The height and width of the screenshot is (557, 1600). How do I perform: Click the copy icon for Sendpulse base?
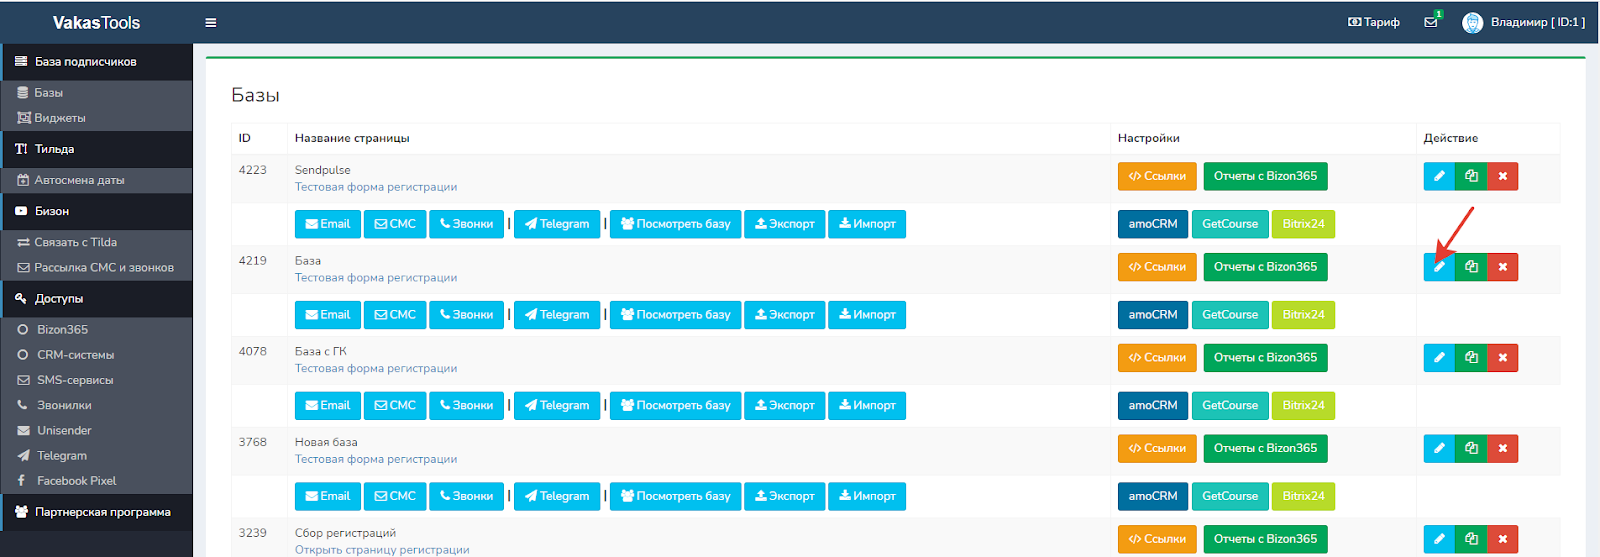tap(1471, 176)
